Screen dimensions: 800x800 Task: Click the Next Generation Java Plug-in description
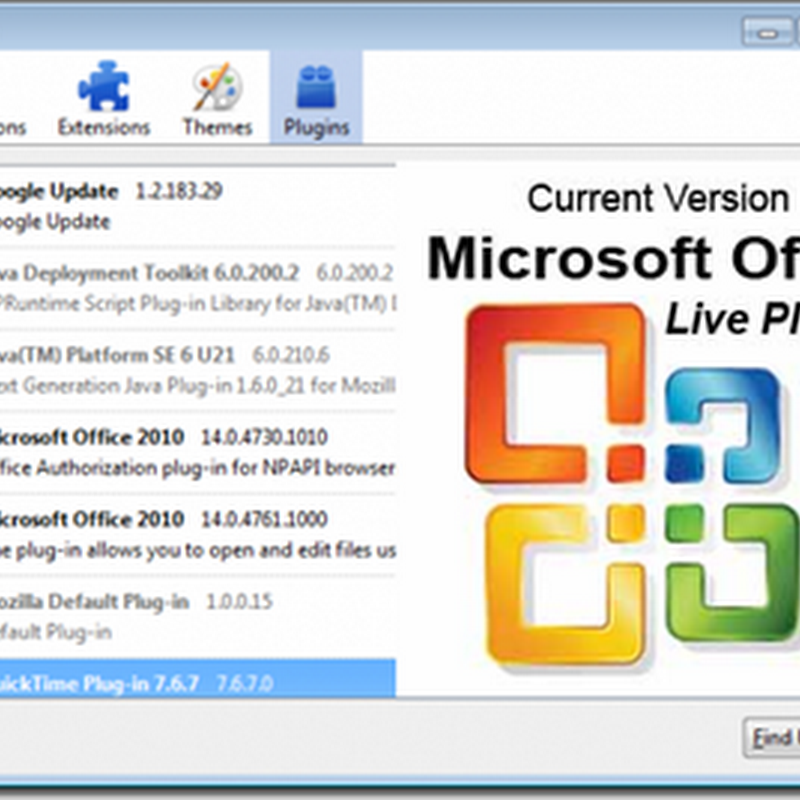tap(197, 386)
